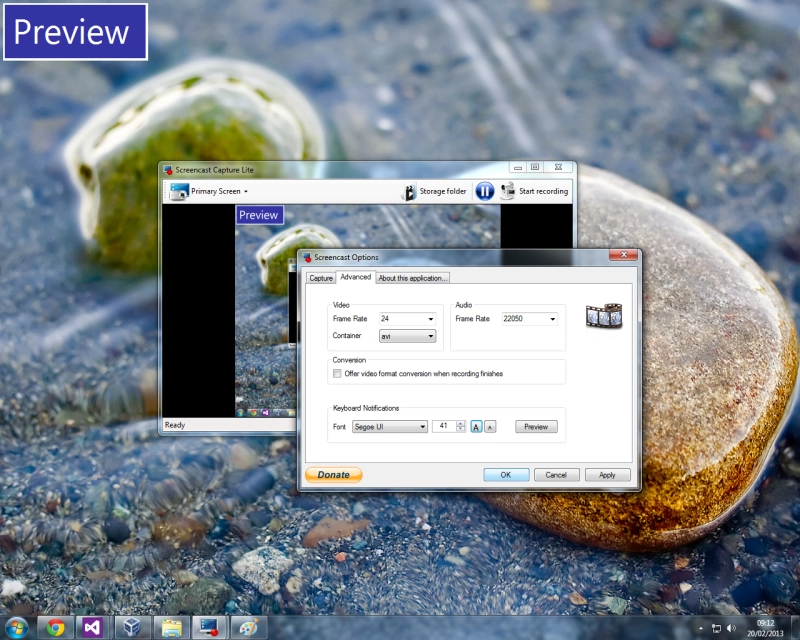Screen dimensions: 800x640
Task: Click the Donate button
Action: coord(333,475)
